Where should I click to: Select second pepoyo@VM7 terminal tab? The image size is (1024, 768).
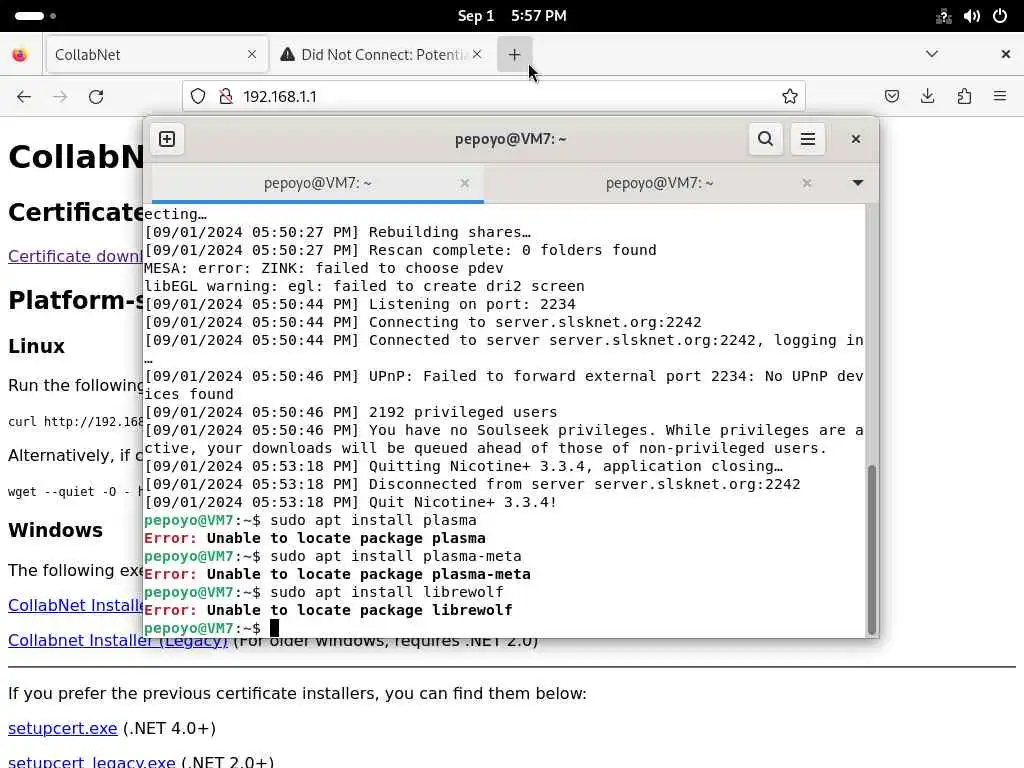(x=660, y=184)
